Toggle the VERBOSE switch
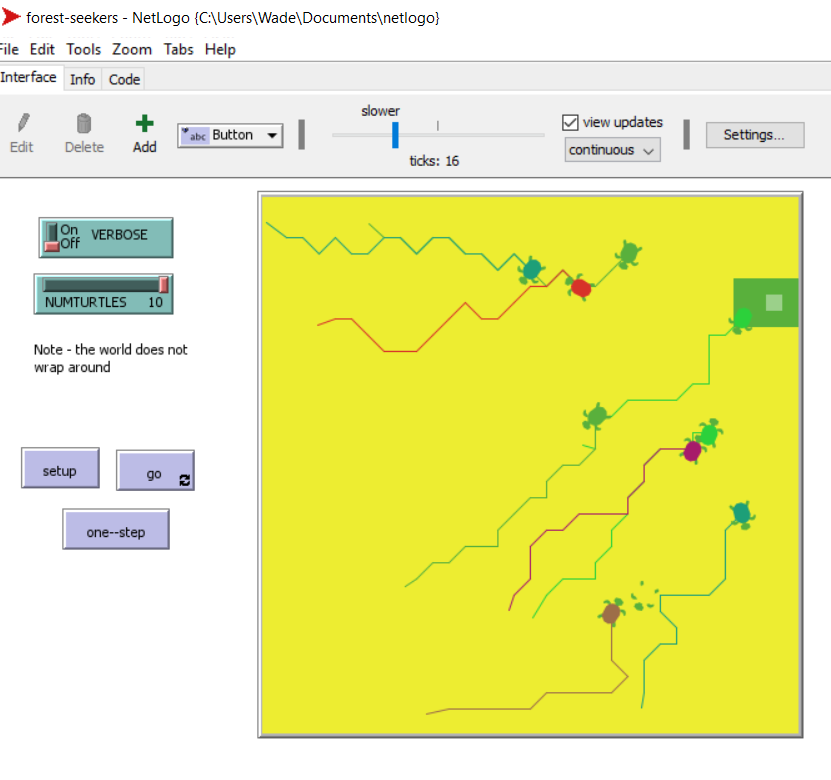The width and height of the screenshot is (831, 780). (x=52, y=237)
